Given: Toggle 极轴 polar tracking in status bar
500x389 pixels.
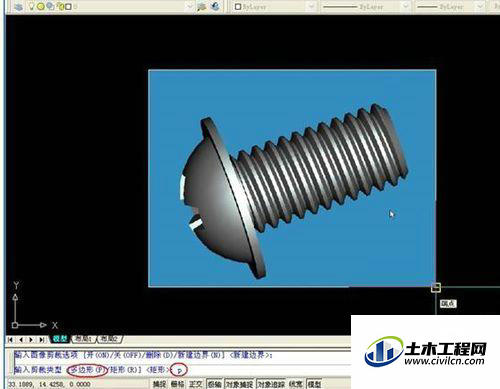Looking at the screenshot, I should 214,384.
